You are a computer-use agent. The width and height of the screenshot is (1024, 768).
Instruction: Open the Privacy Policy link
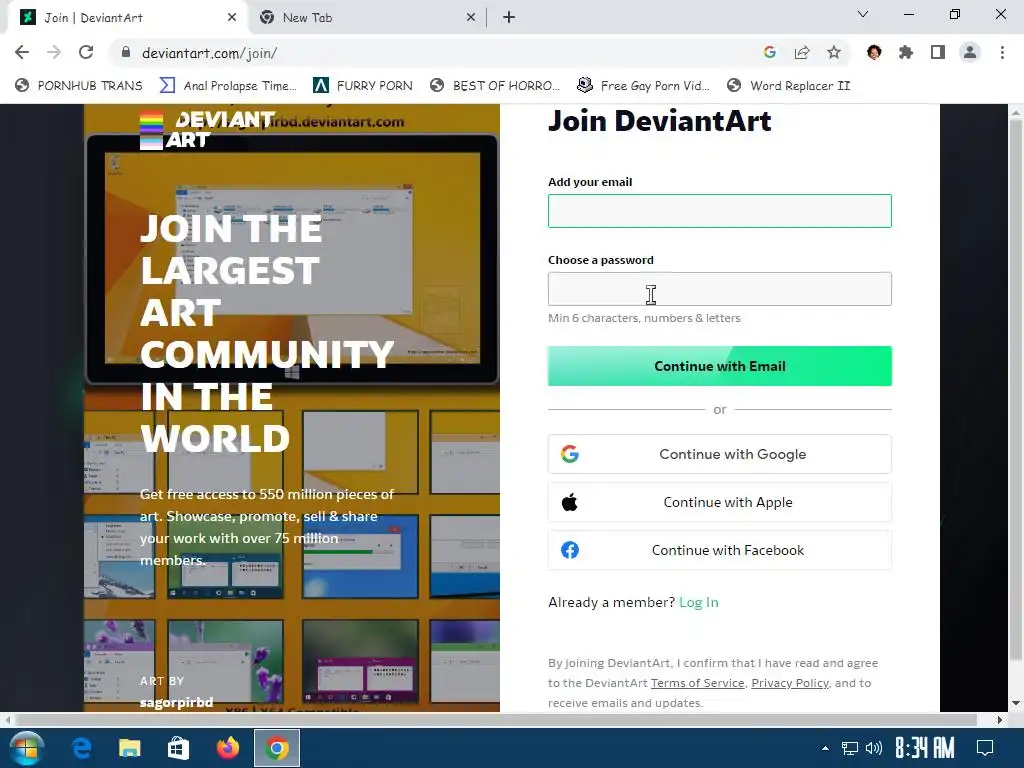click(x=790, y=683)
